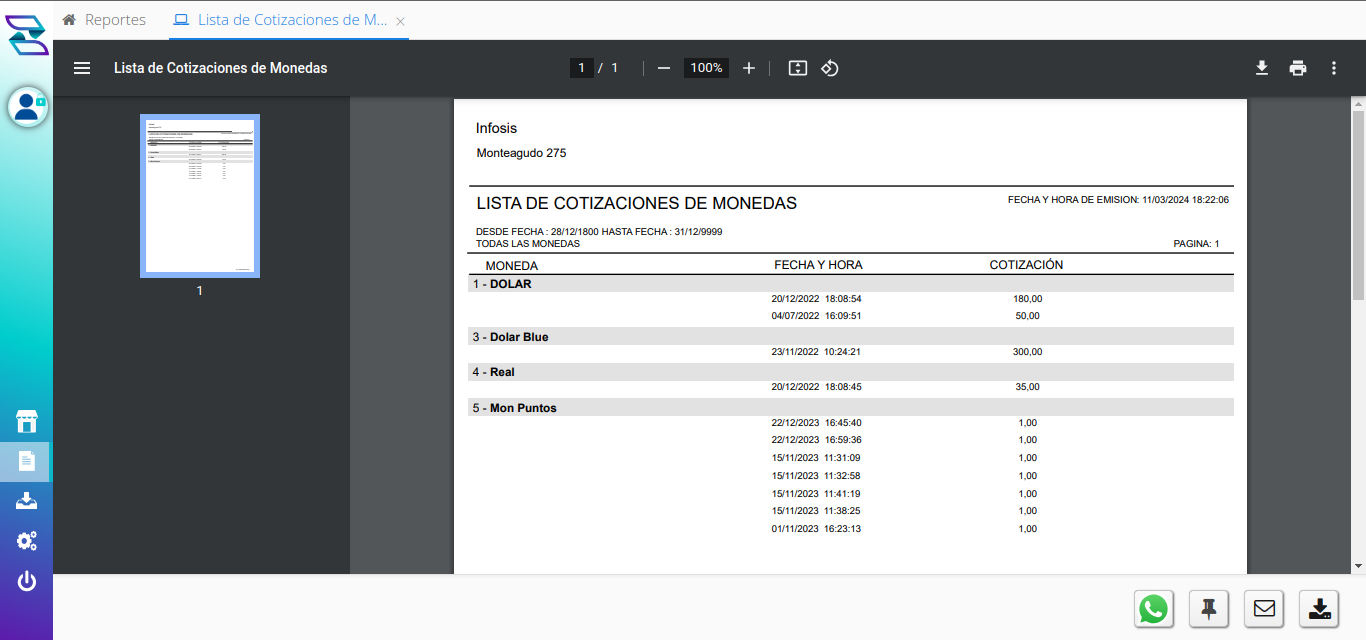Click the scrollbar up arrow
The image size is (1366, 640).
click(1358, 103)
